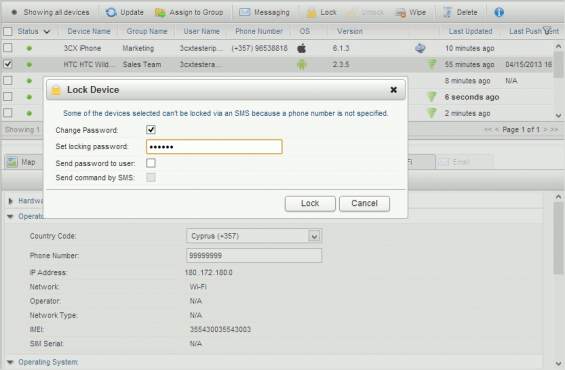This screenshot has width=565, height=370.
Task: Click the Messaging envelope icon
Action: [x=245, y=12]
